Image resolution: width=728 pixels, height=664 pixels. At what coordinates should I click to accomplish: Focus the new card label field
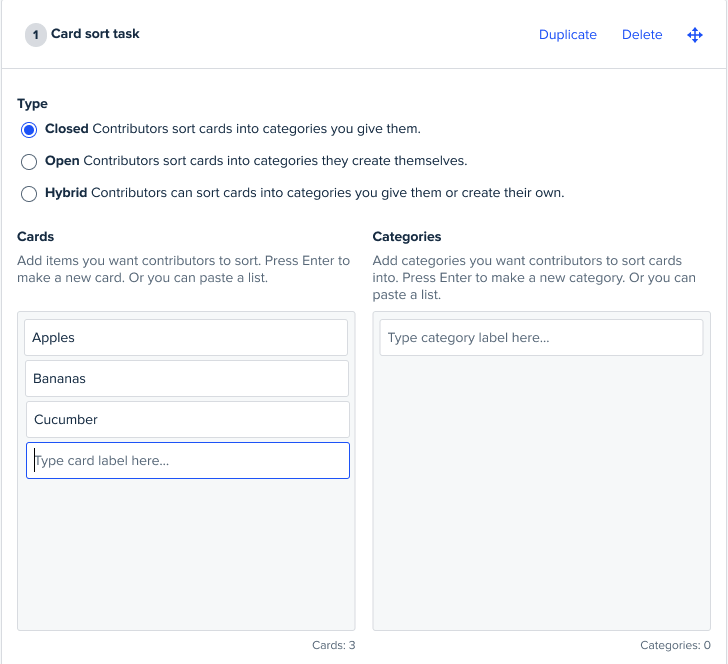point(188,460)
